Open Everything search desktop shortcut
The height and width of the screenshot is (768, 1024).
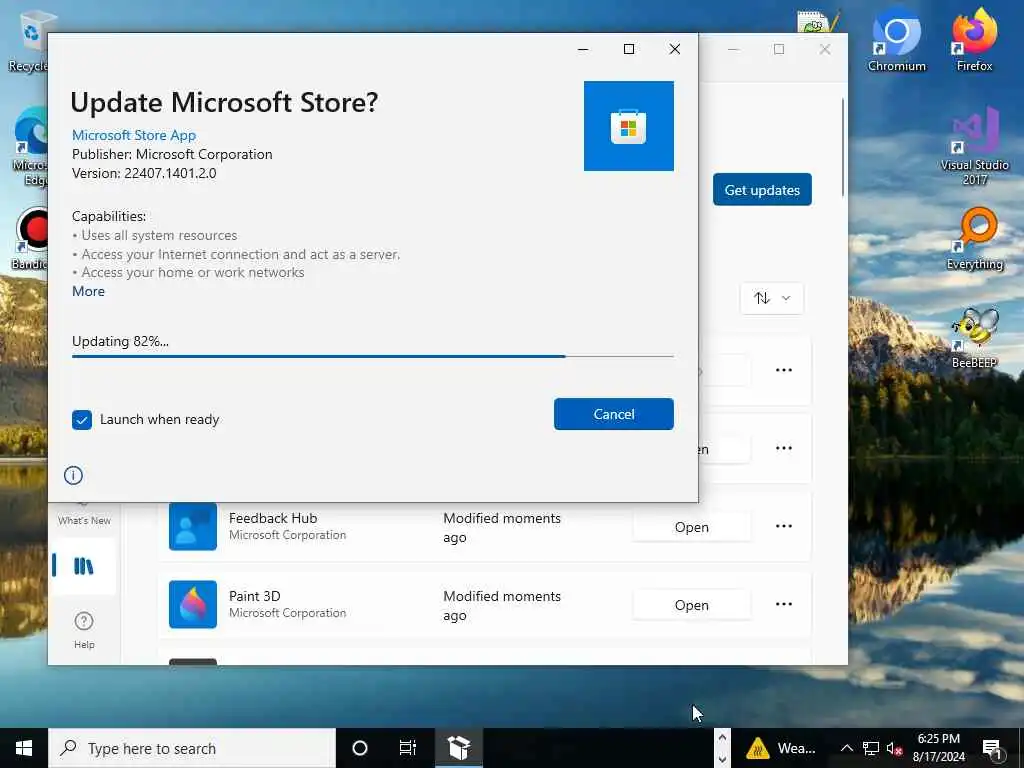[x=974, y=238]
